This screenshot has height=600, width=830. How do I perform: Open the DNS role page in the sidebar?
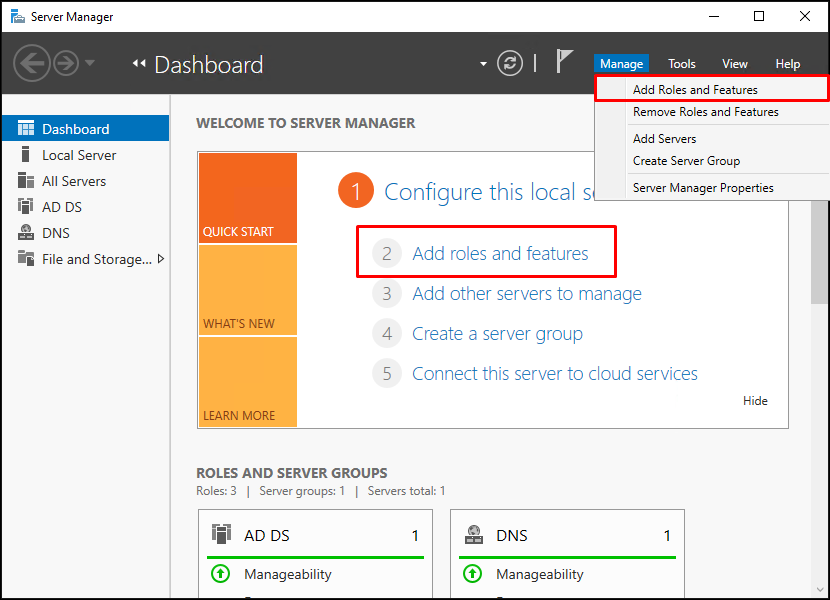(x=86, y=233)
